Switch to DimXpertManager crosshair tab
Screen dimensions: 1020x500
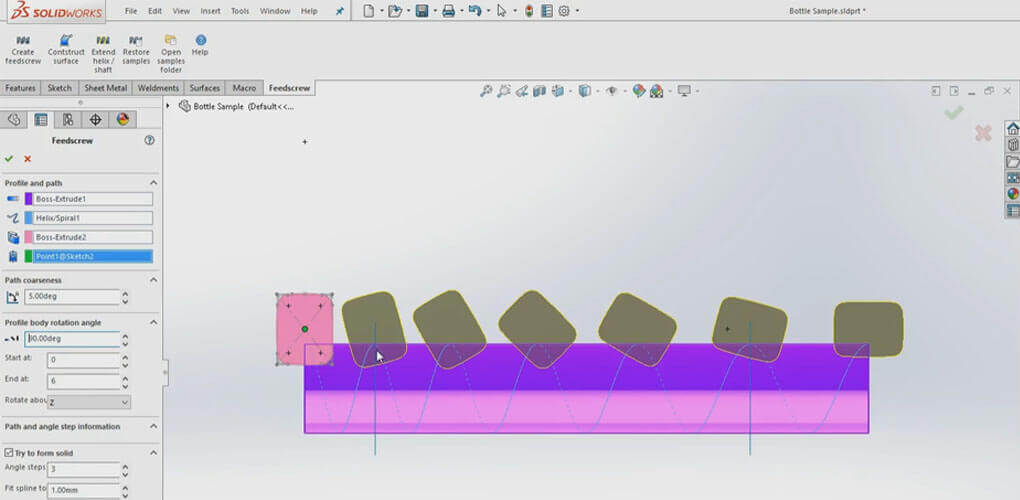click(96, 119)
